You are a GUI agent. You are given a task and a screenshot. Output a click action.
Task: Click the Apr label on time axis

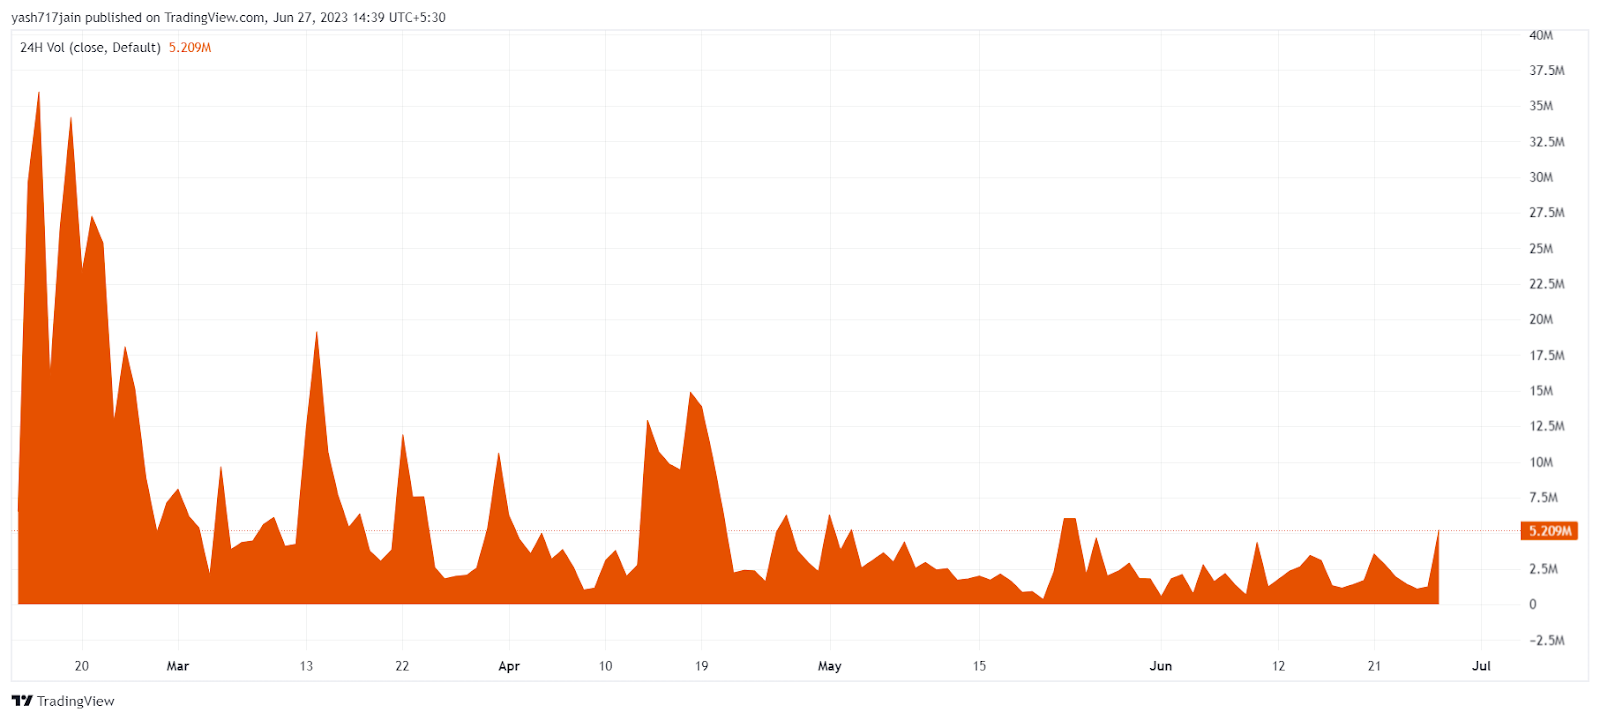click(509, 666)
